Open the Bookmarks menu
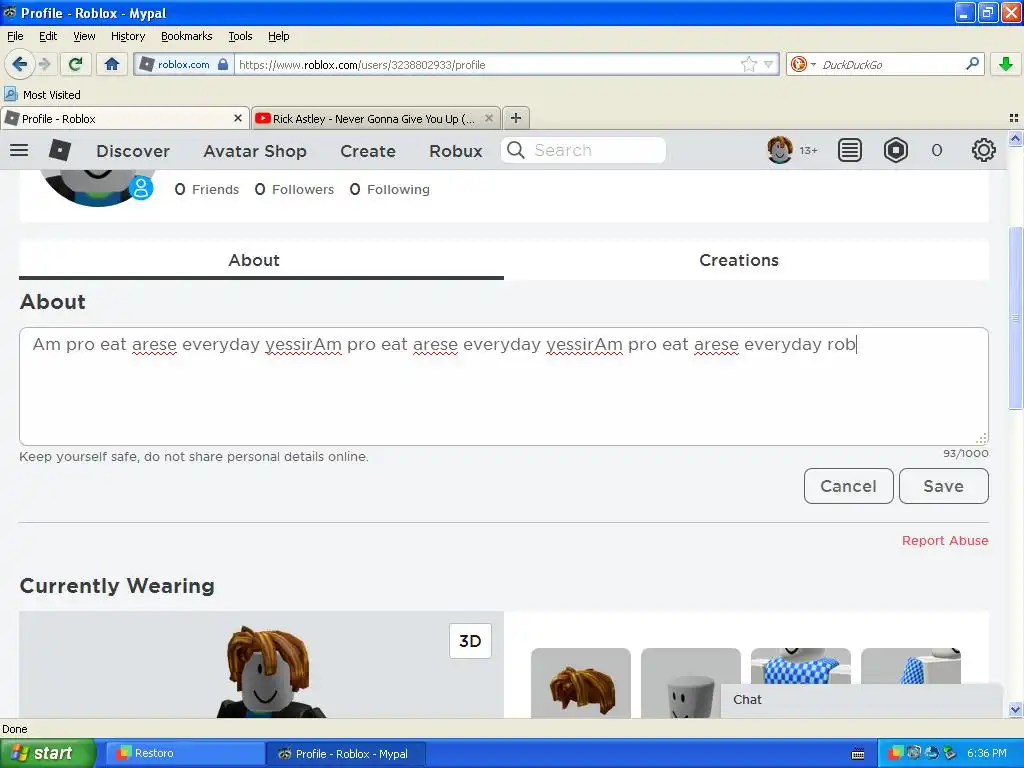This screenshot has width=1024, height=768. coord(187,36)
